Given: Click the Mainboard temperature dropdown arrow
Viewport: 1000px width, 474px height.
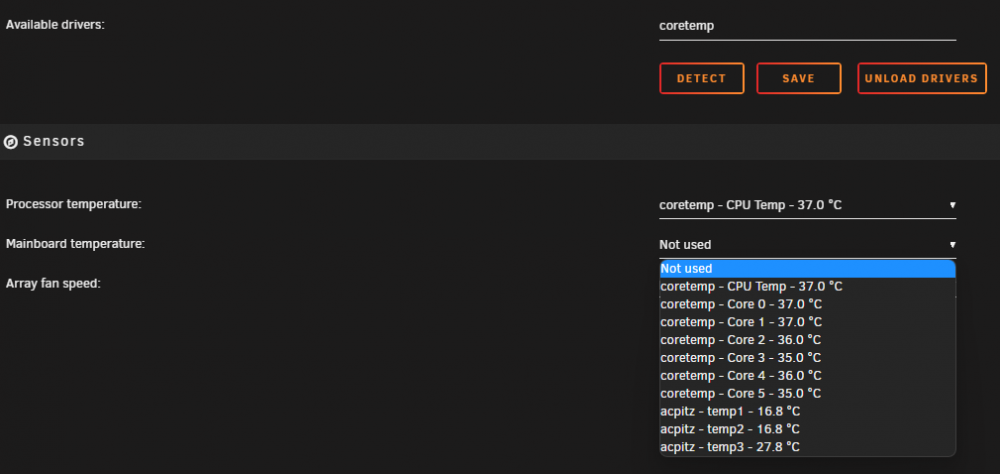Looking at the screenshot, I should point(952,245).
